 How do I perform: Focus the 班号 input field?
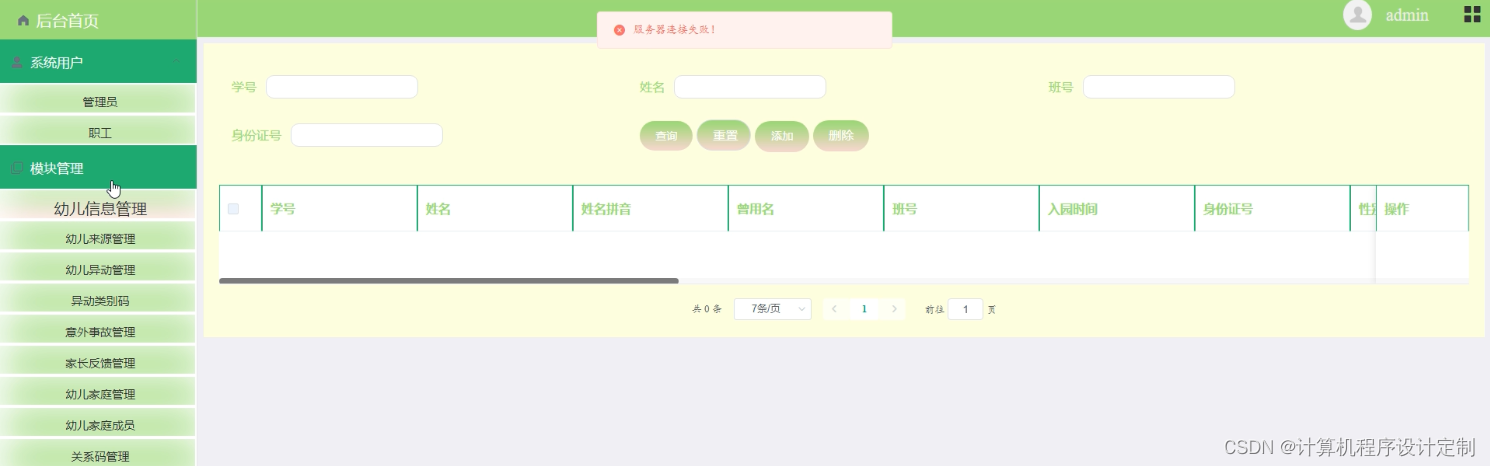point(1159,87)
